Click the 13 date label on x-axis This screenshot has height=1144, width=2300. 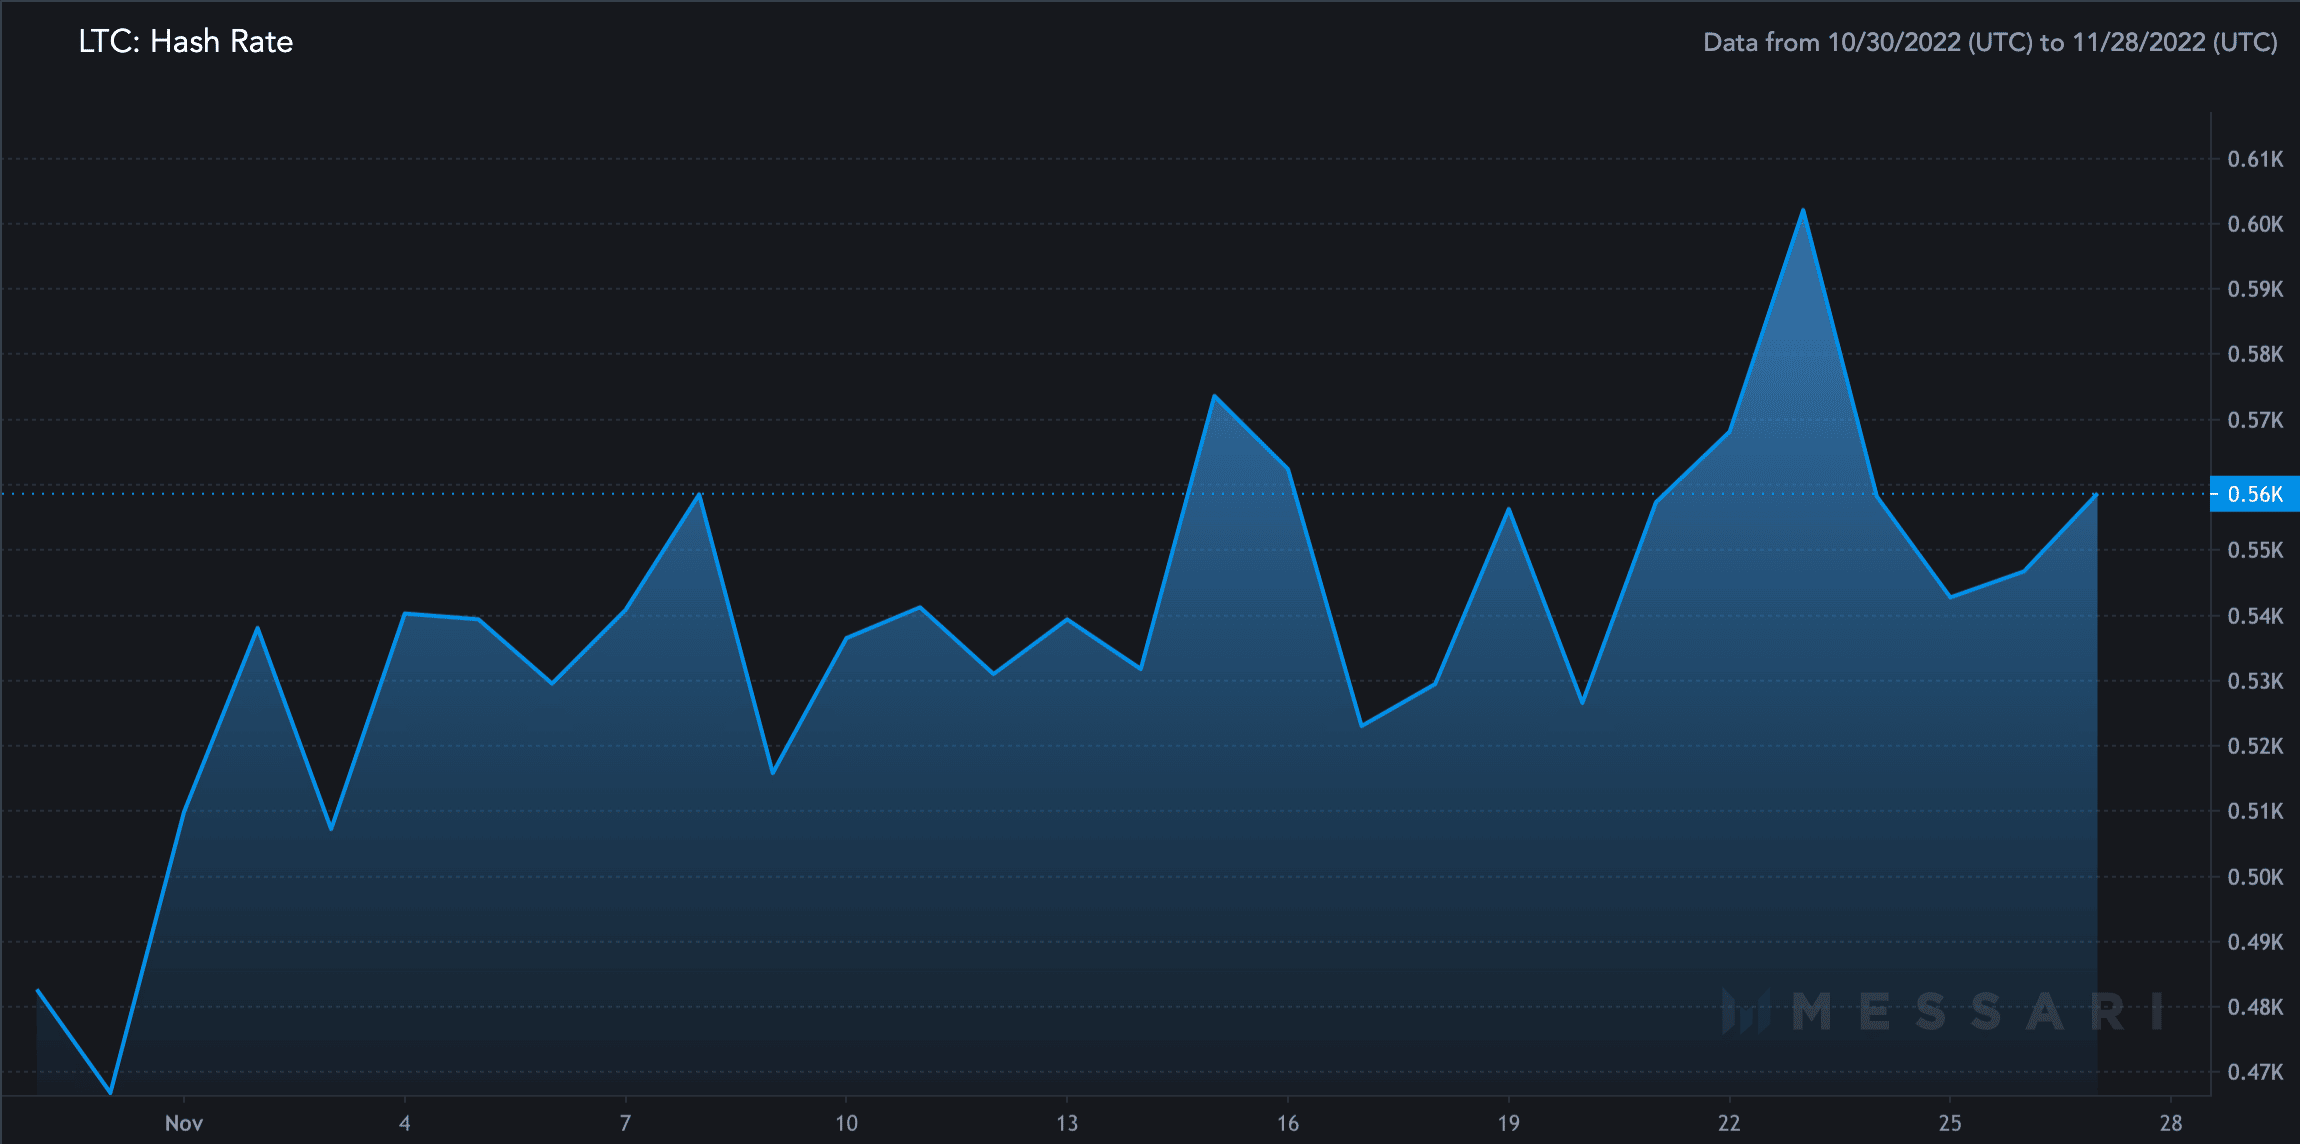[1067, 1123]
